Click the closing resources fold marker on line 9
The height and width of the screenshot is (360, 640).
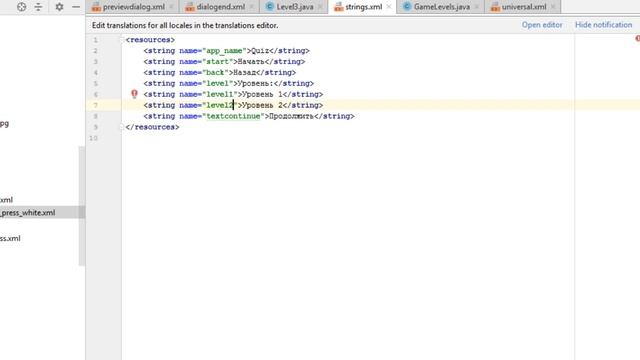tap(122, 127)
